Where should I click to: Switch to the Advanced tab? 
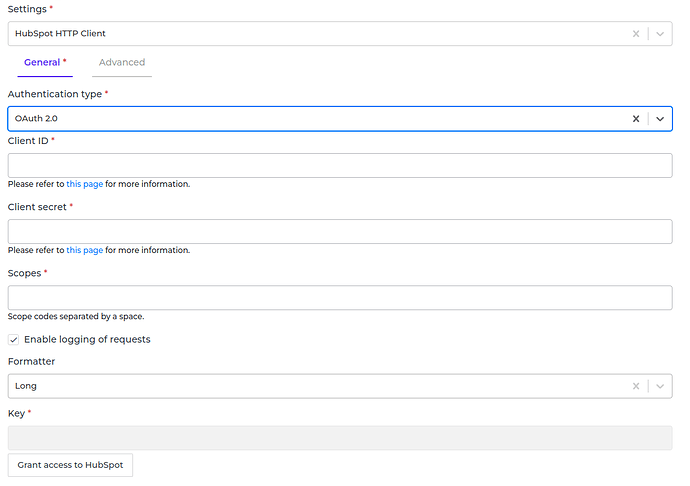point(122,63)
